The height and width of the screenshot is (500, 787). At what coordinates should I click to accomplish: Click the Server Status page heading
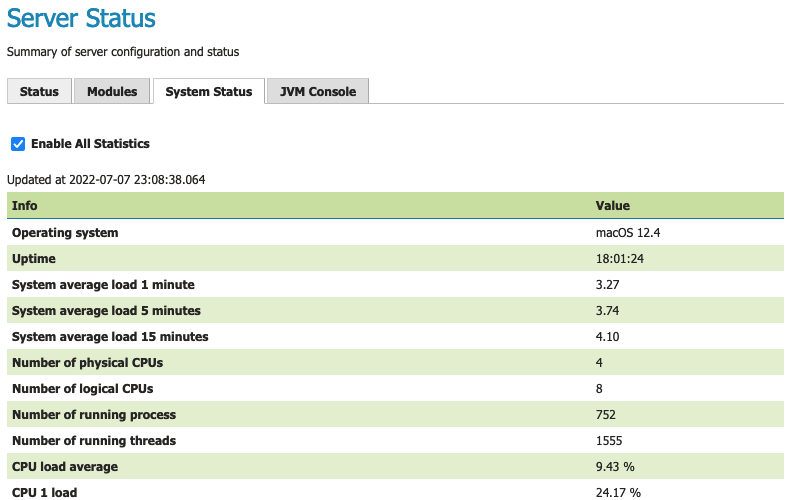point(82,18)
